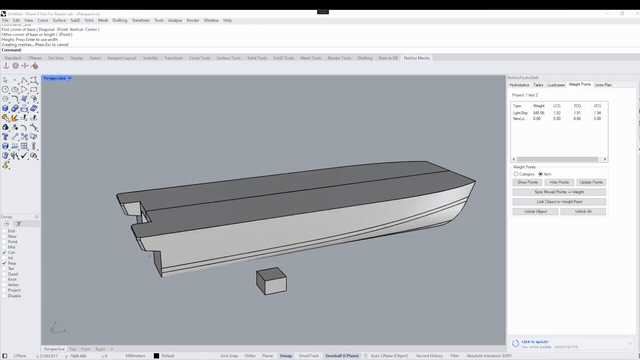
Task: Switch to the Hydrostatics panel tab
Action: (519, 85)
